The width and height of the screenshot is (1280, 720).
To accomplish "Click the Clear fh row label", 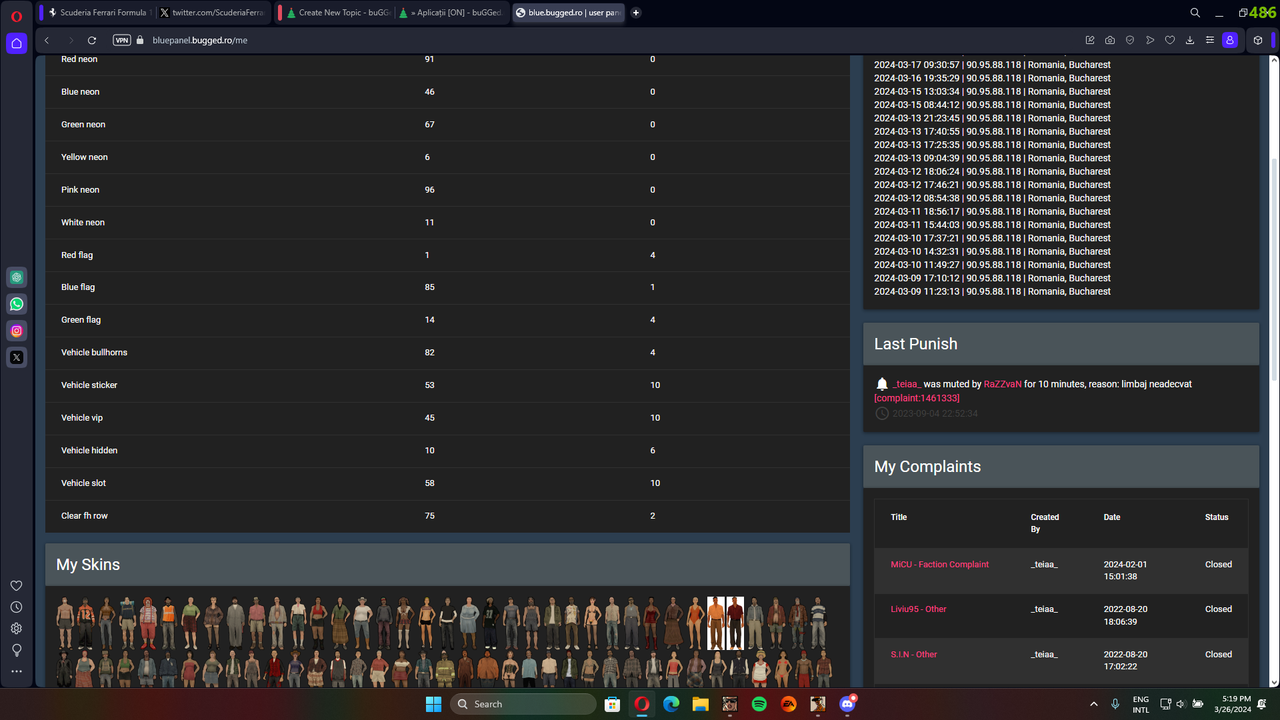I will point(84,516).
